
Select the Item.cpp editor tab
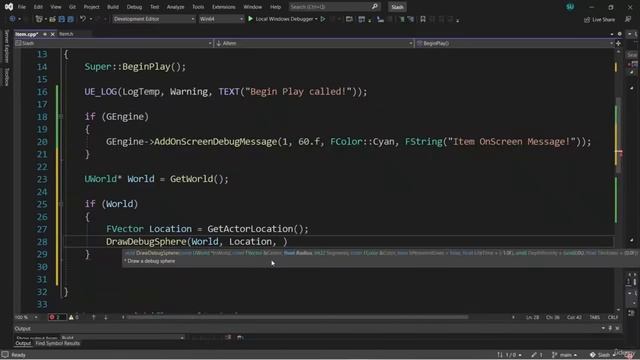point(27,34)
